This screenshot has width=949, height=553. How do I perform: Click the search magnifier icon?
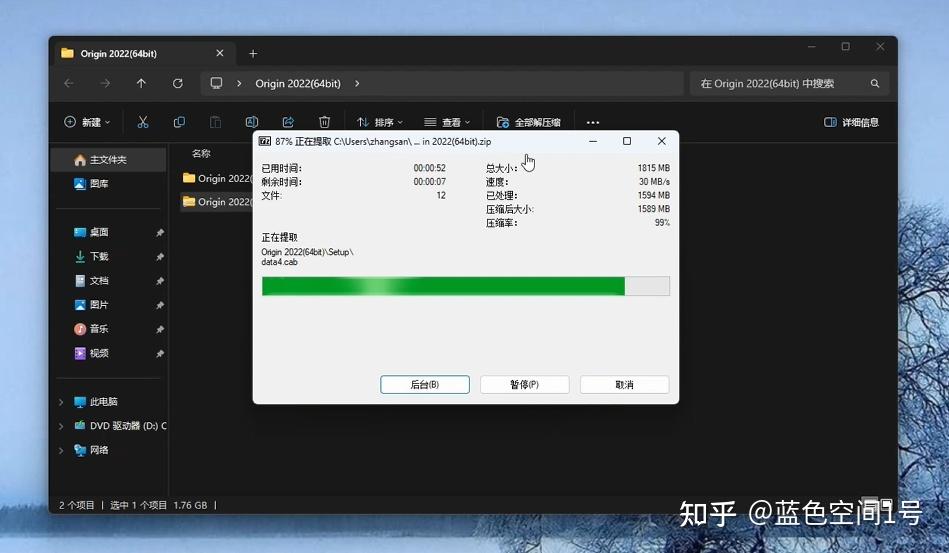point(875,83)
